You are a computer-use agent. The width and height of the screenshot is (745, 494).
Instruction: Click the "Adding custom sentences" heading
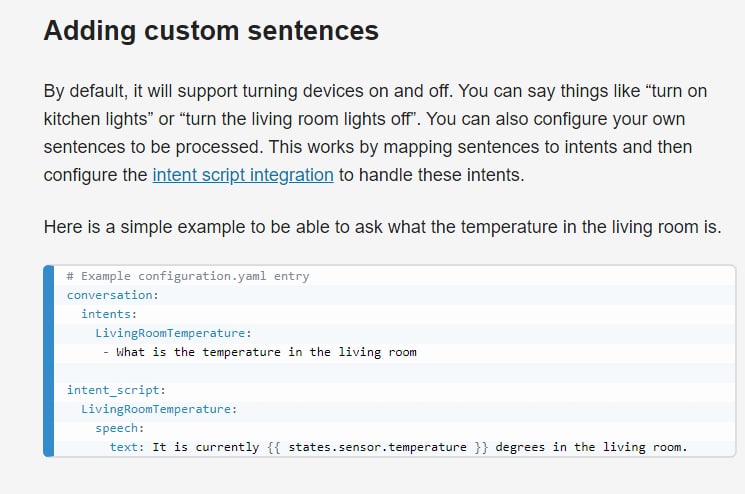(x=211, y=31)
